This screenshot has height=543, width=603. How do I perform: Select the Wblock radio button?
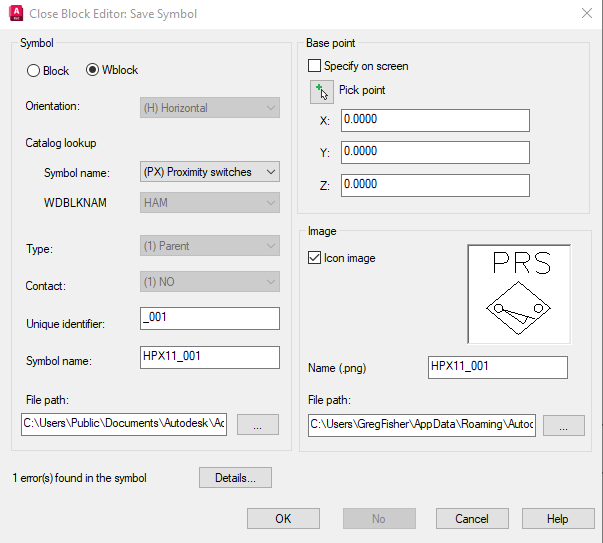[93, 70]
